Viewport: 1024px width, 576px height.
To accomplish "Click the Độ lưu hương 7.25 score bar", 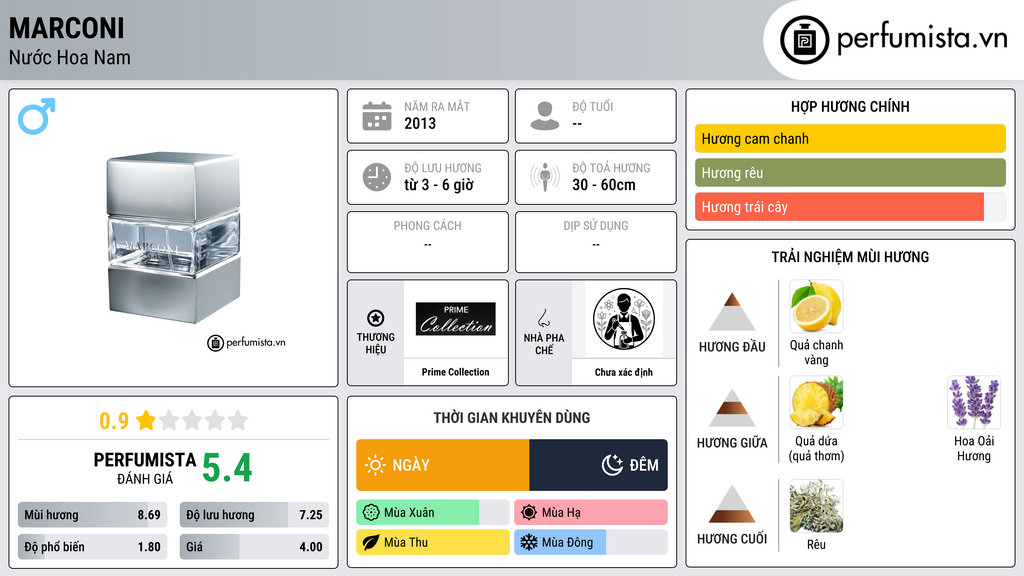I will pos(254,515).
